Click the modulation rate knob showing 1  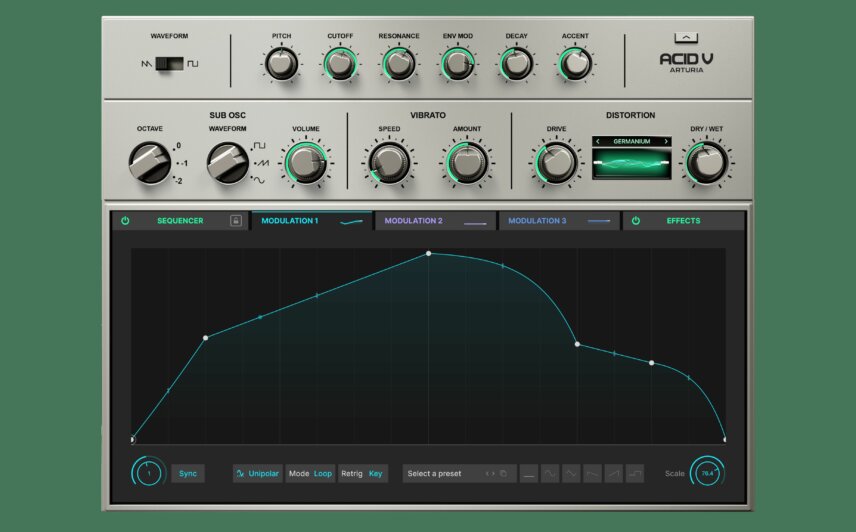pyautogui.click(x=149, y=473)
